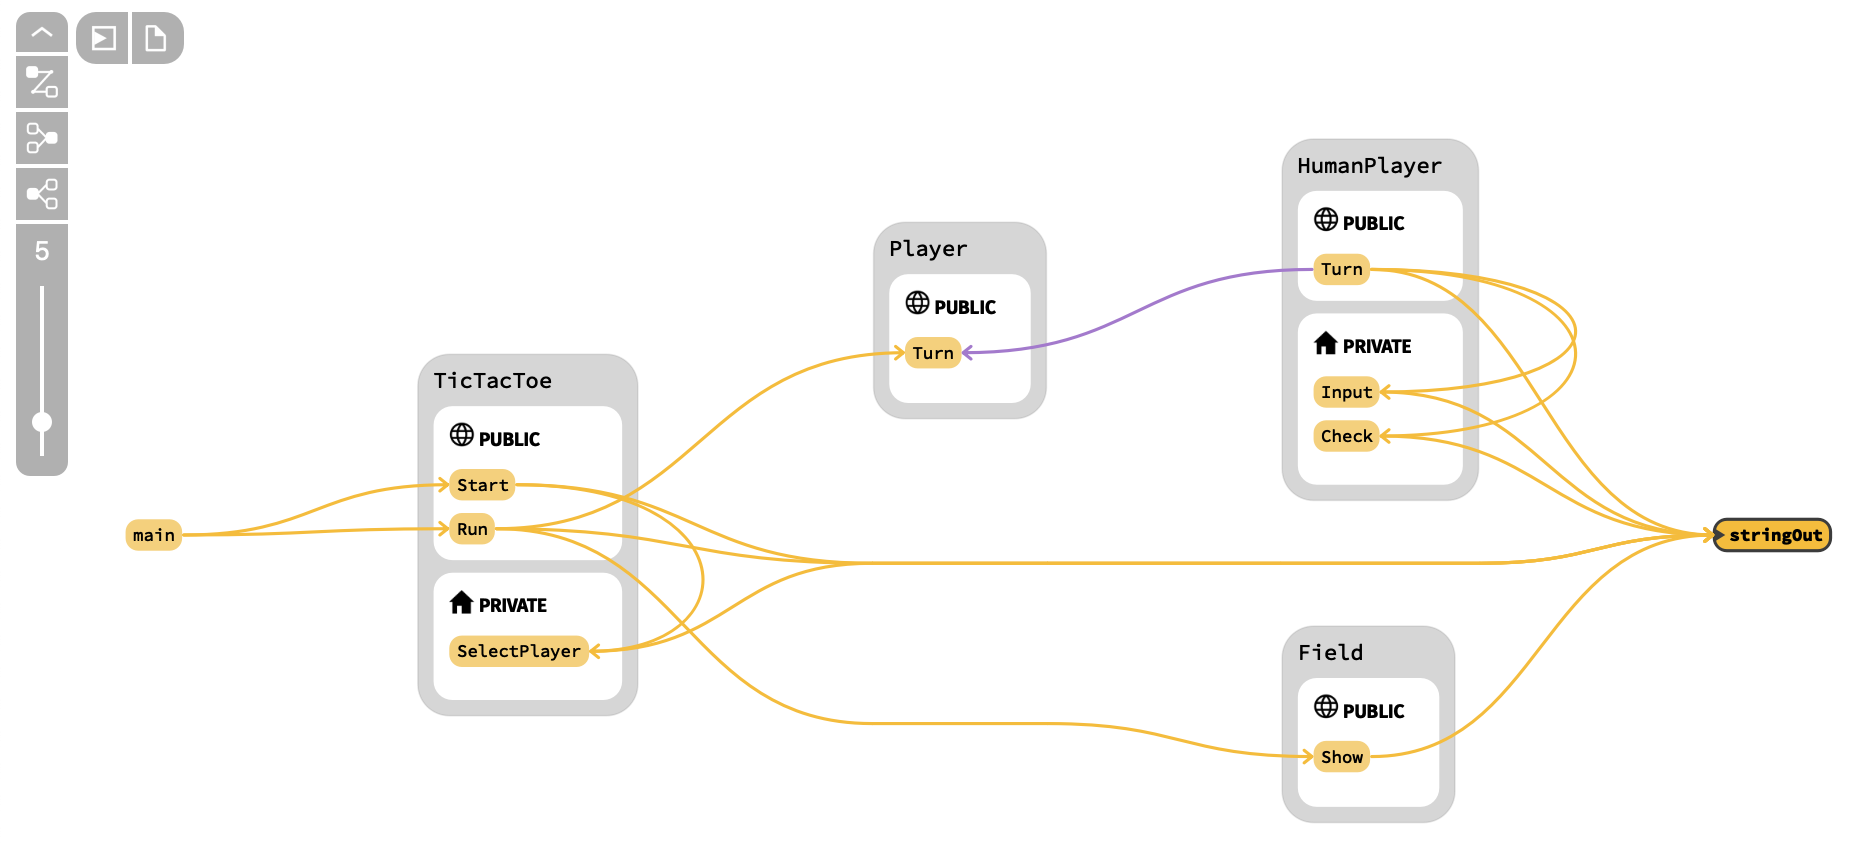Click TicTacToe PUBLIC globe icon
The height and width of the screenshot is (846, 1852).
click(462, 435)
